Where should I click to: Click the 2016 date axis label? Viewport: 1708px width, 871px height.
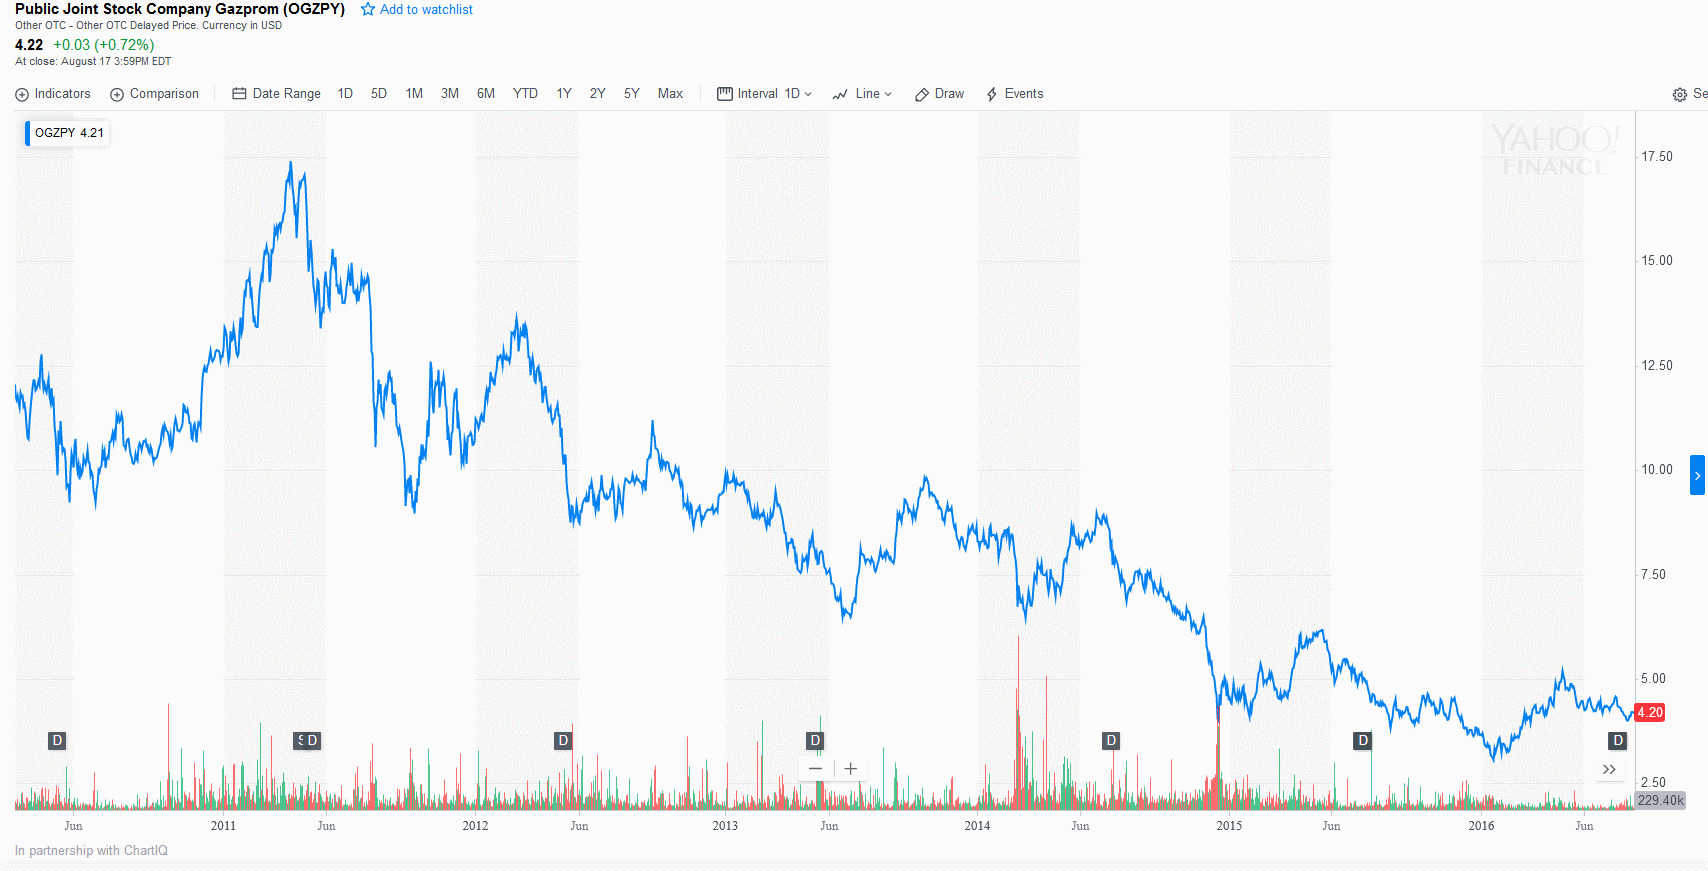click(x=1481, y=826)
